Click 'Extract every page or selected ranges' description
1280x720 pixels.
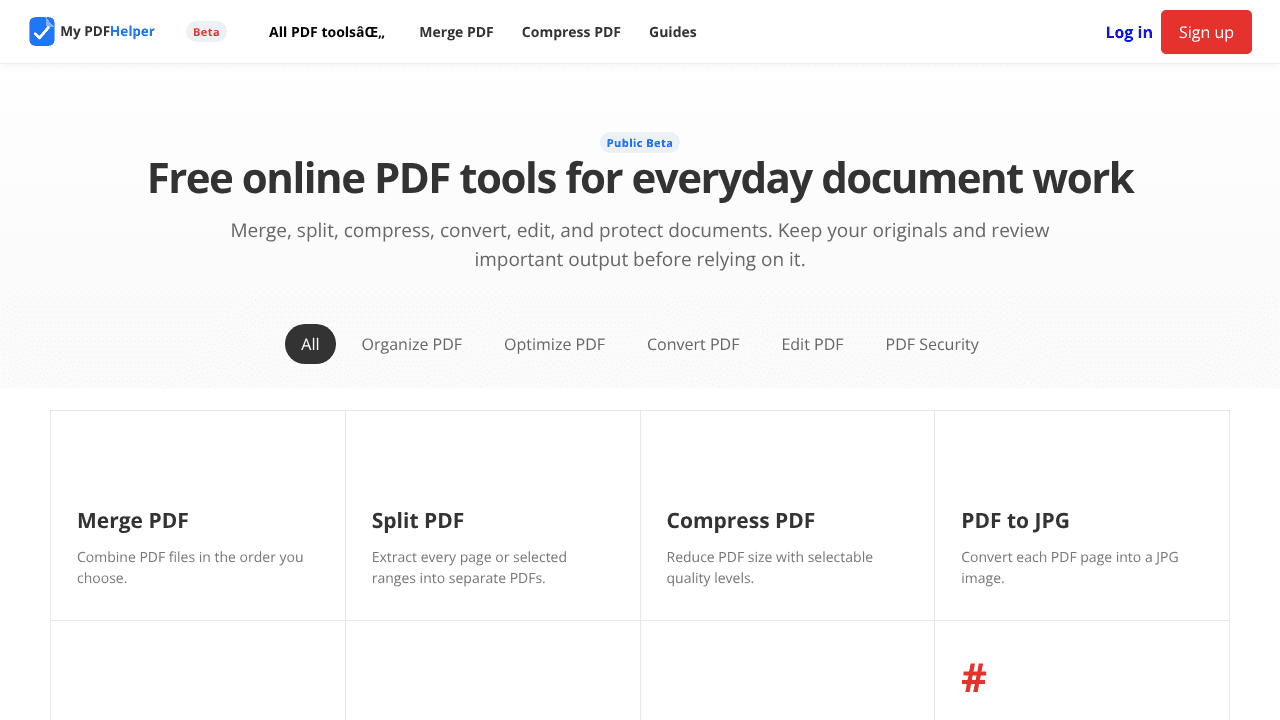[x=469, y=567]
